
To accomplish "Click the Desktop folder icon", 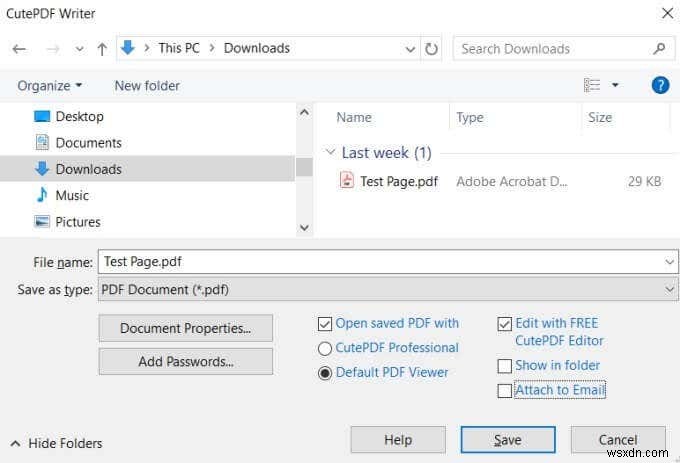I will tap(42, 116).
